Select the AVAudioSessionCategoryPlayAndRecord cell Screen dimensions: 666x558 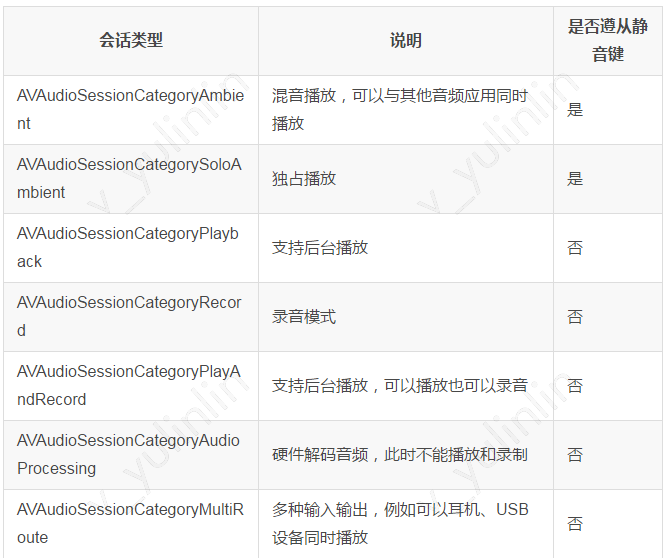(x=129, y=386)
